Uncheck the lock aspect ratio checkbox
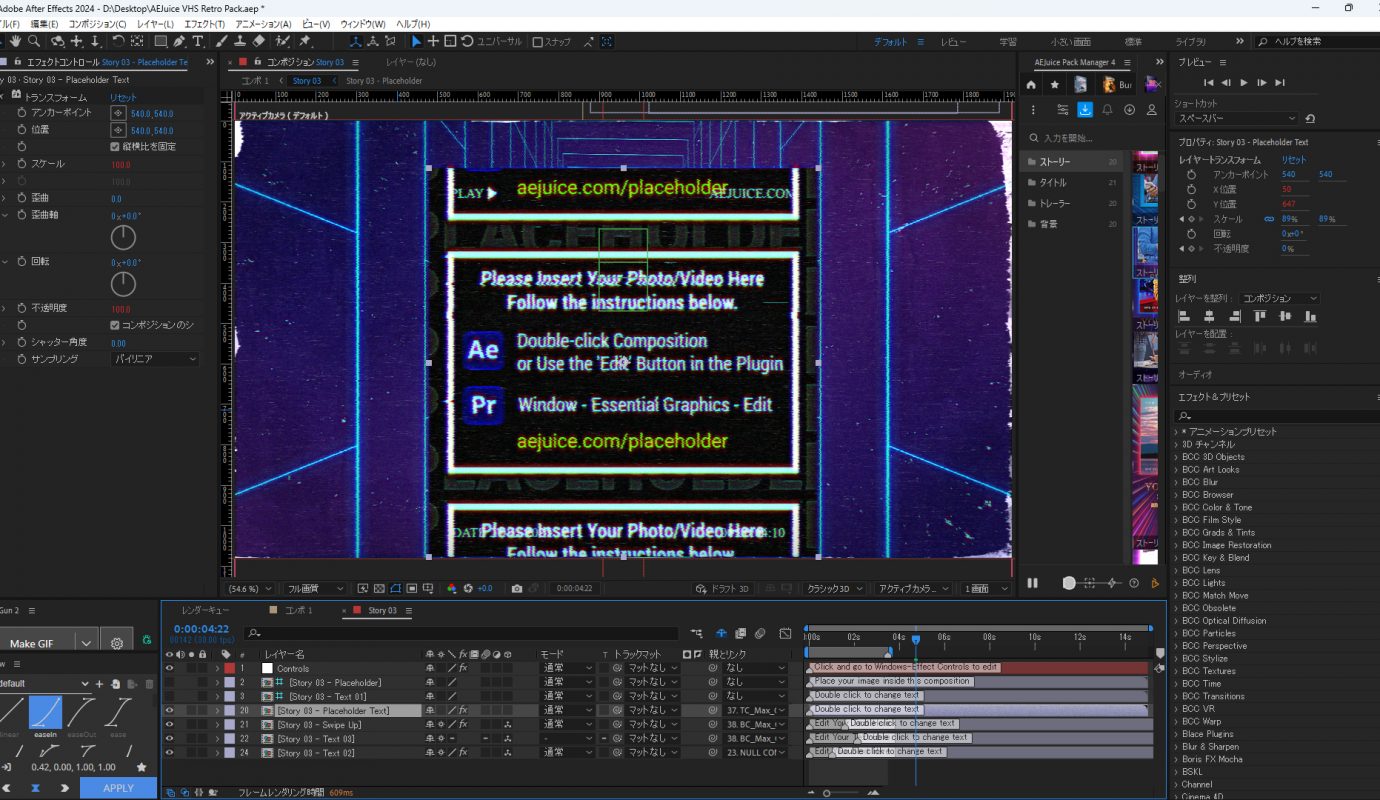Screen dimensions: 1380x800 [115, 146]
